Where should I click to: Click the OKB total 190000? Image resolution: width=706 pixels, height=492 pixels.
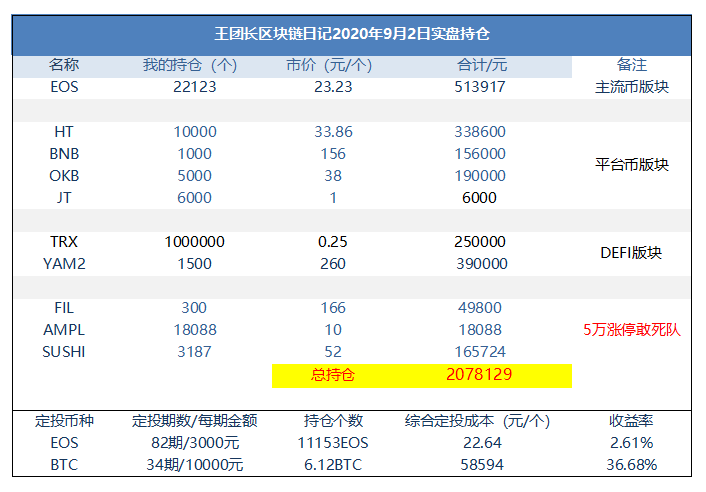480,176
